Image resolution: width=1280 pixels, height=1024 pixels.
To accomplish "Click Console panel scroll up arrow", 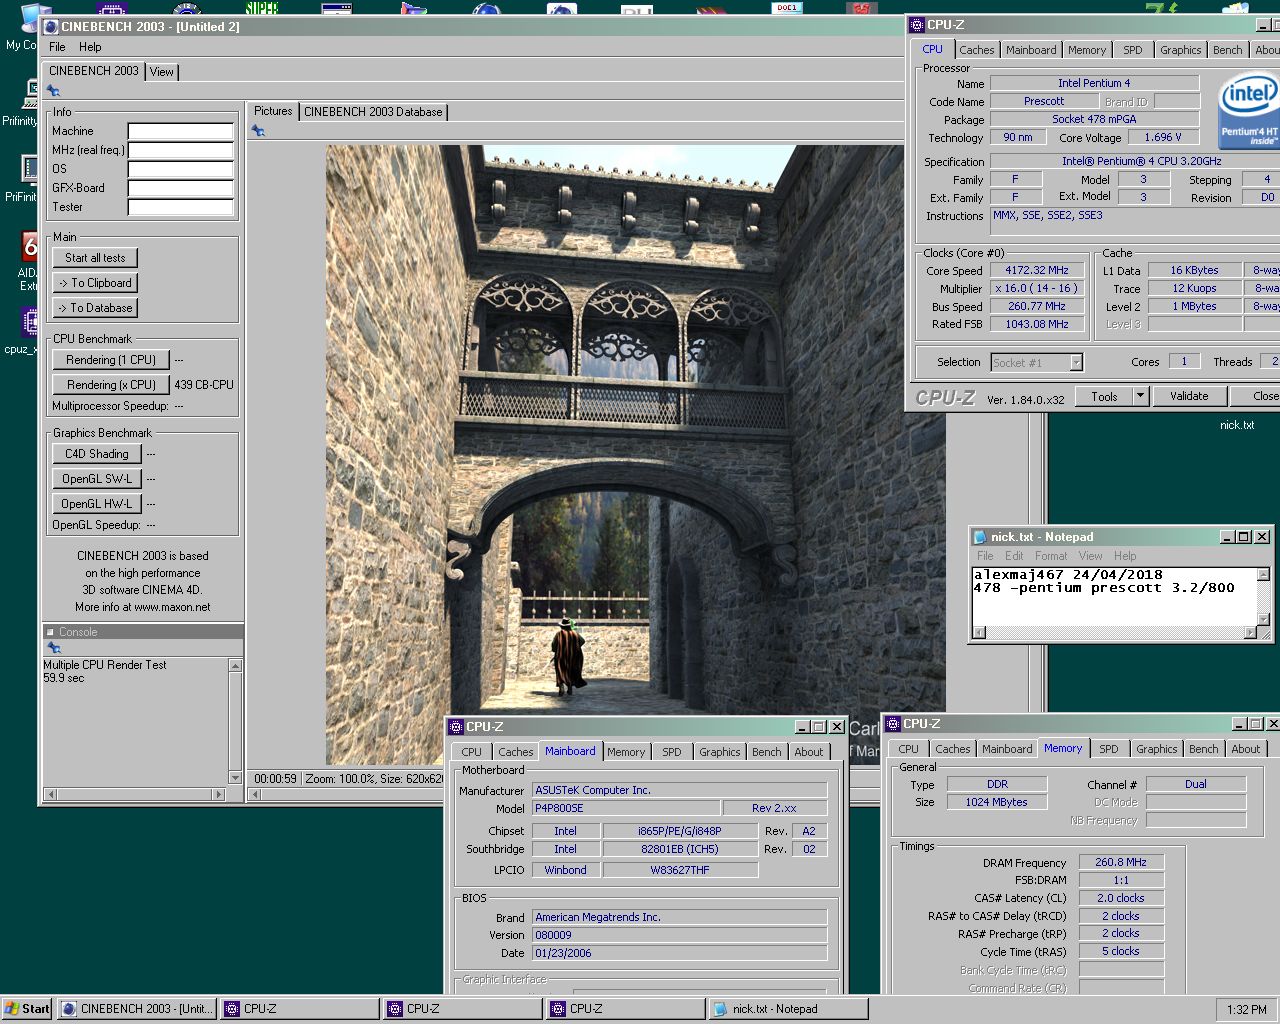I will (x=235, y=665).
